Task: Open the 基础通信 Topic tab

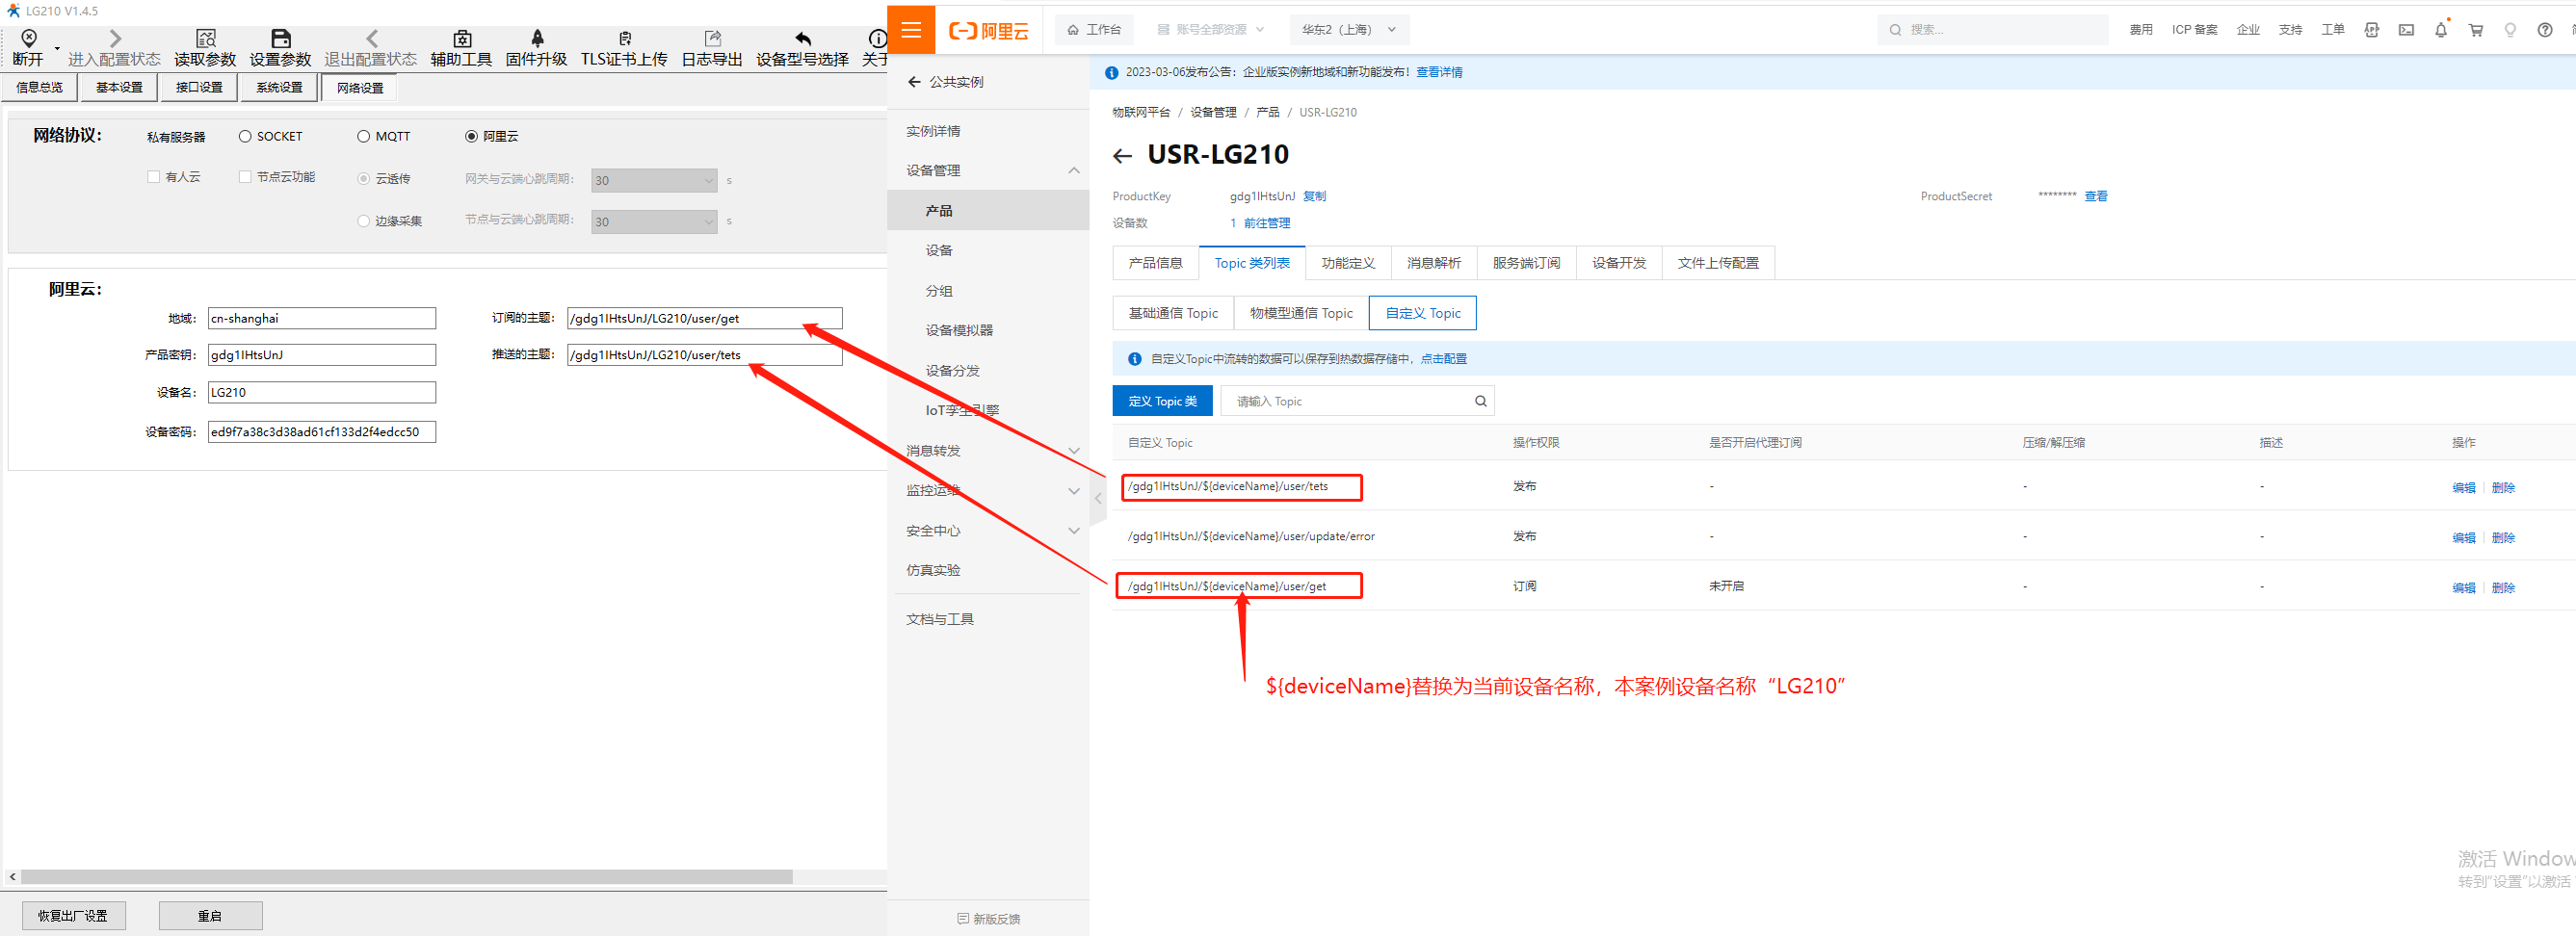Action: tap(1173, 314)
